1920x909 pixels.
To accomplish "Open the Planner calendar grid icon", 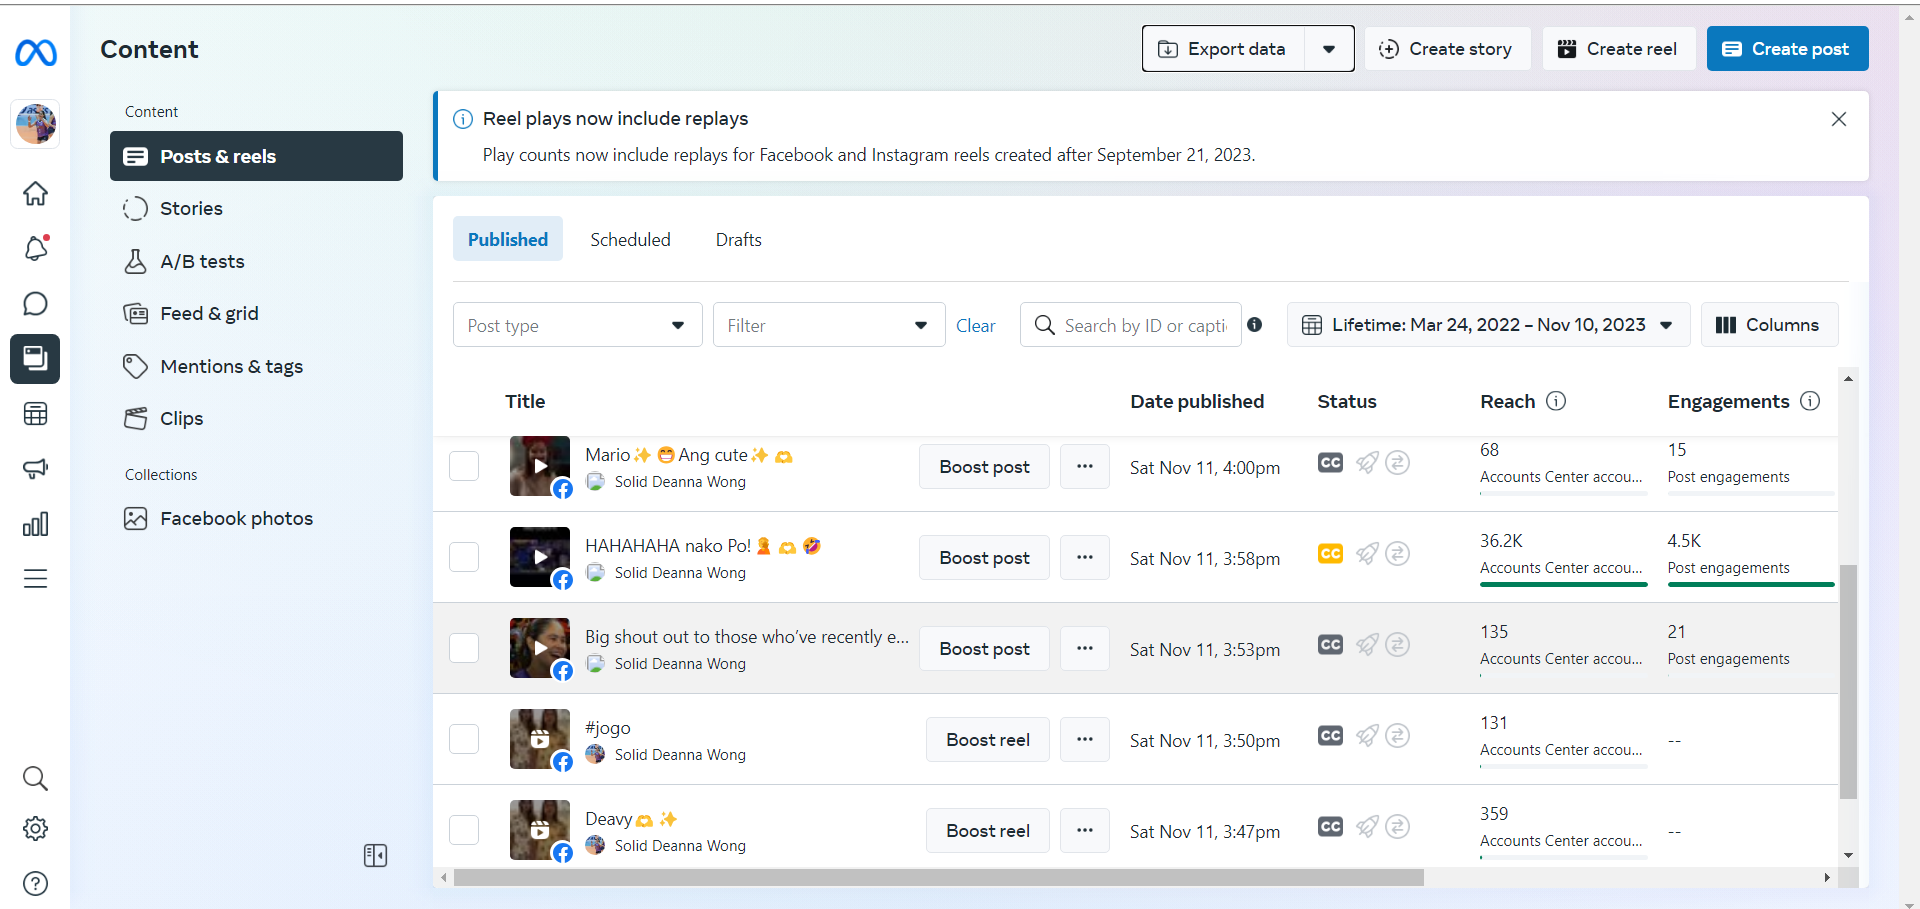I will click(x=35, y=414).
